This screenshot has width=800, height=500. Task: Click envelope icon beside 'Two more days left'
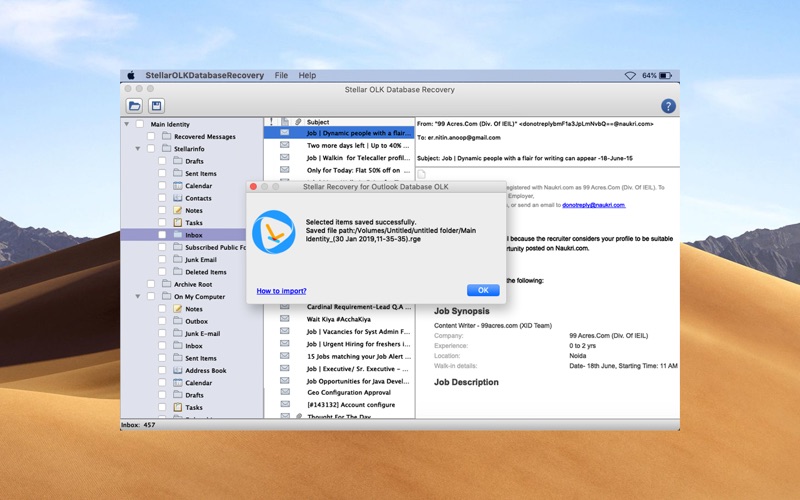pos(285,145)
